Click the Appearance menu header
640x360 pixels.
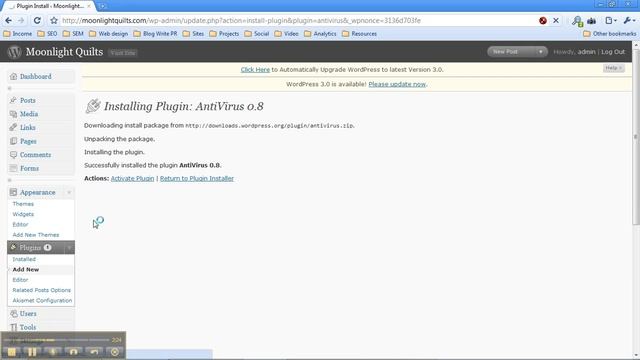[x=37, y=192]
